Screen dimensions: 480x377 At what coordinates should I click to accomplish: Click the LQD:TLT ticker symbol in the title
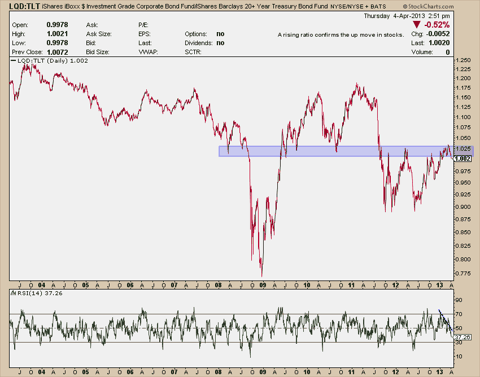pyautogui.click(x=24, y=6)
